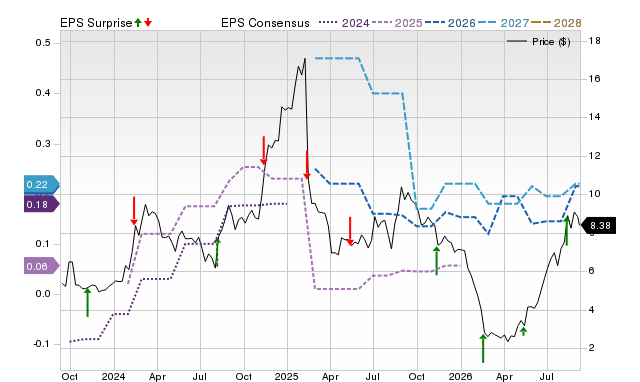The width and height of the screenshot is (640, 382).
Task: Click the 4 label on the price axis
Action: pos(592,310)
